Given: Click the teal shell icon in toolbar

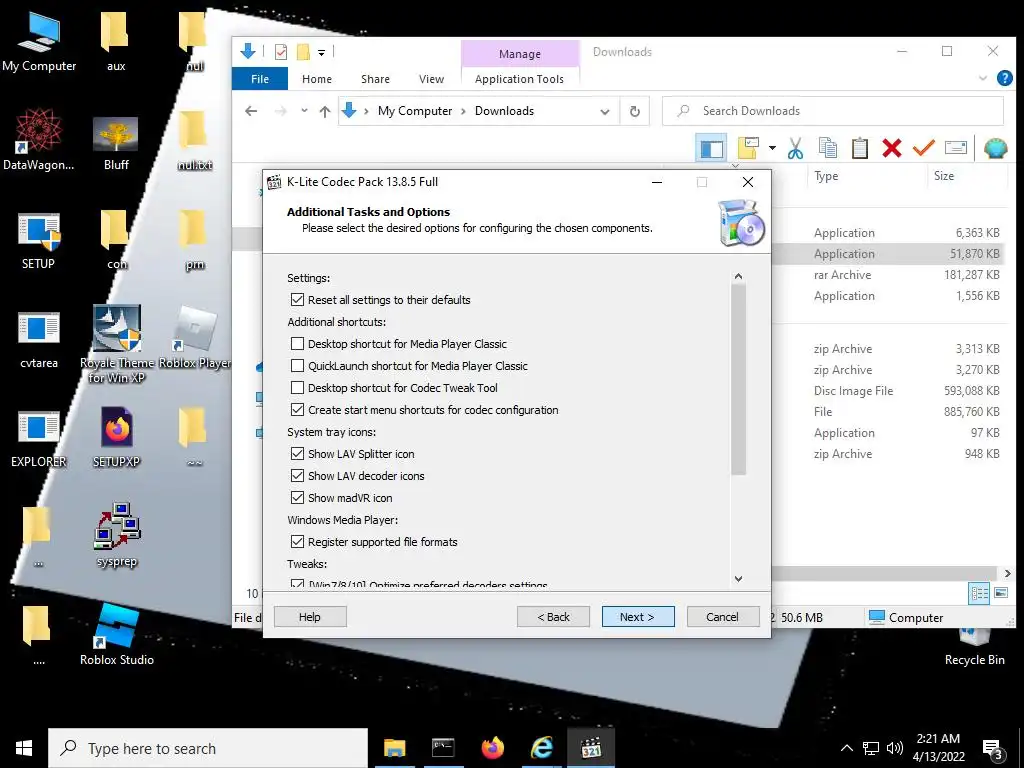Looking at the screenshot, I should 995,149.
